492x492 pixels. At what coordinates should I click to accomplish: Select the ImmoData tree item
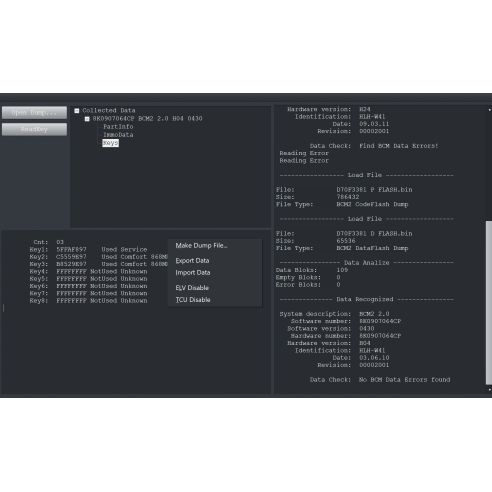pos(118,135)
